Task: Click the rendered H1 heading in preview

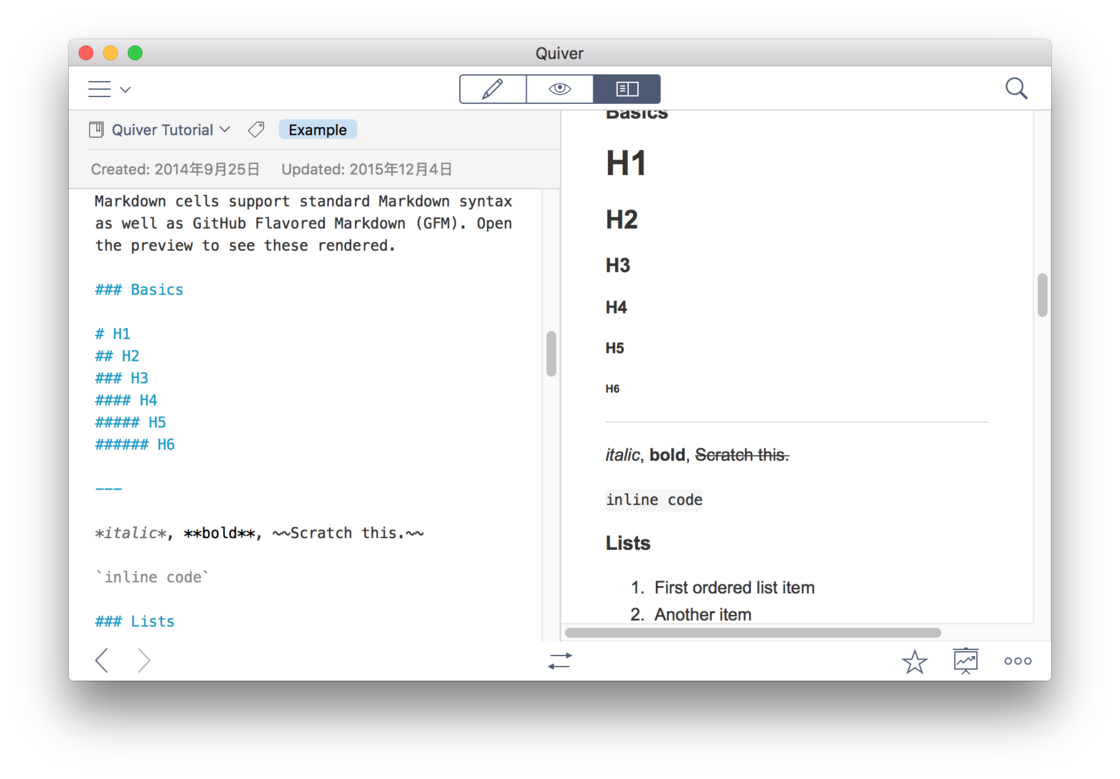Action: click(626, 163)
